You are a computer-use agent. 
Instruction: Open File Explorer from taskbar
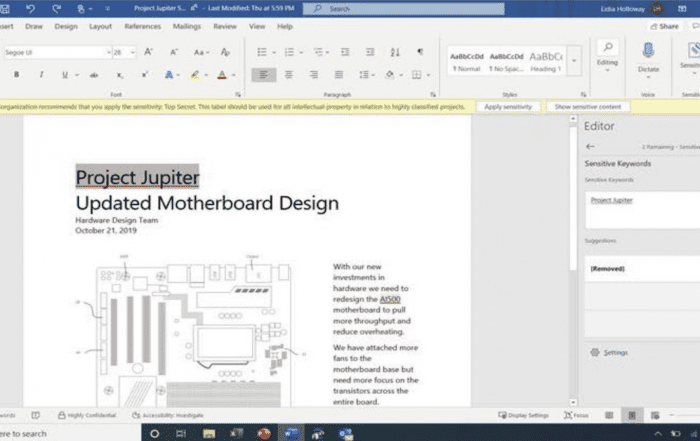209,433
